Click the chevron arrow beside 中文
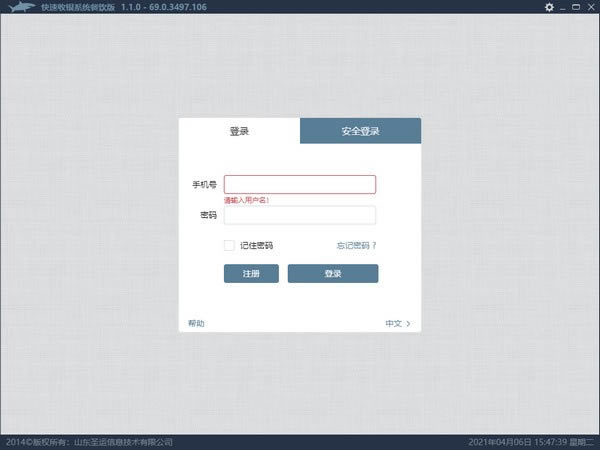The height and width of the screenshot is (450, 600). 408,323
